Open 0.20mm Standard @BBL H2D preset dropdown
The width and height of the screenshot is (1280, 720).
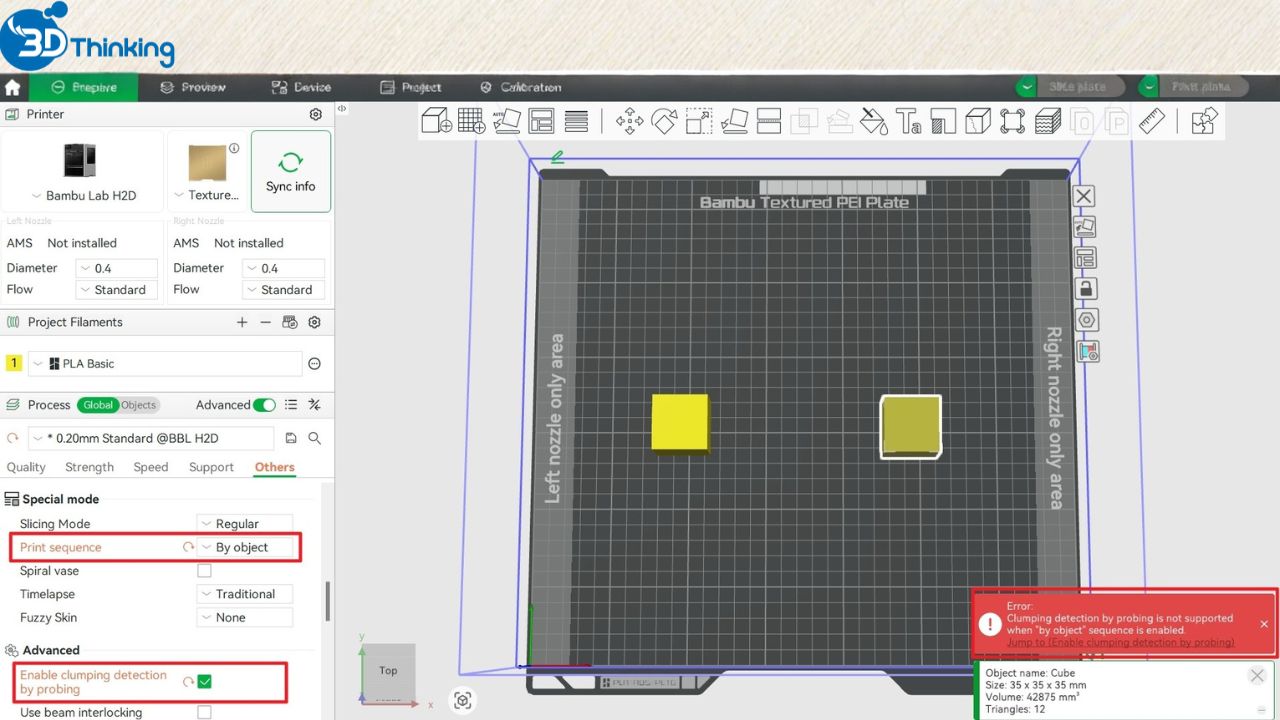150,438
